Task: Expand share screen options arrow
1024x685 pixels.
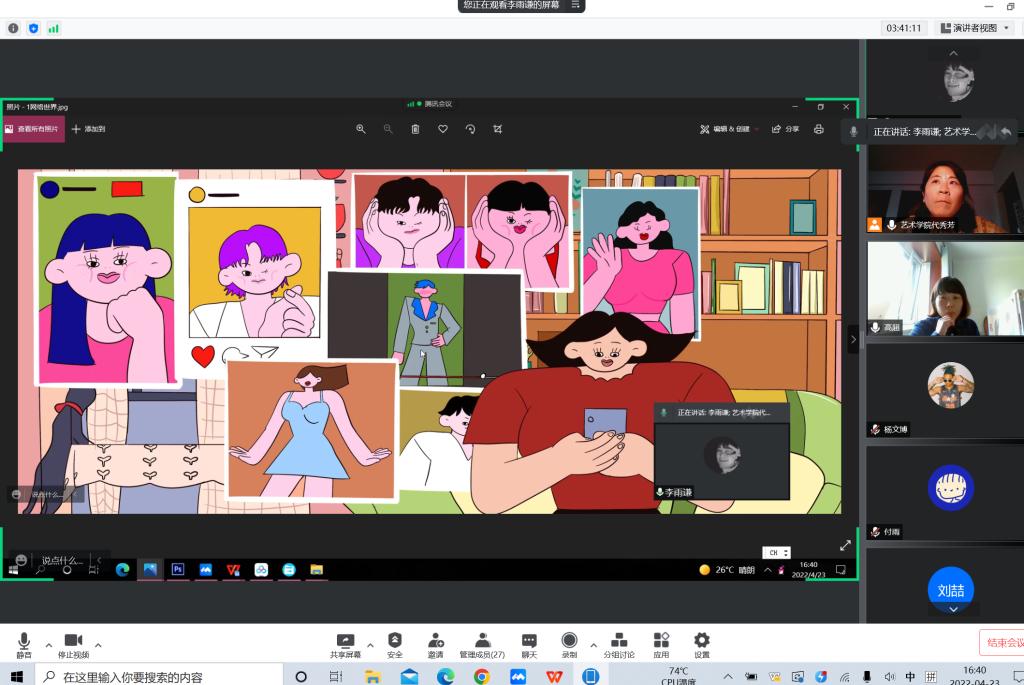Action: click(x=370, y=645)
